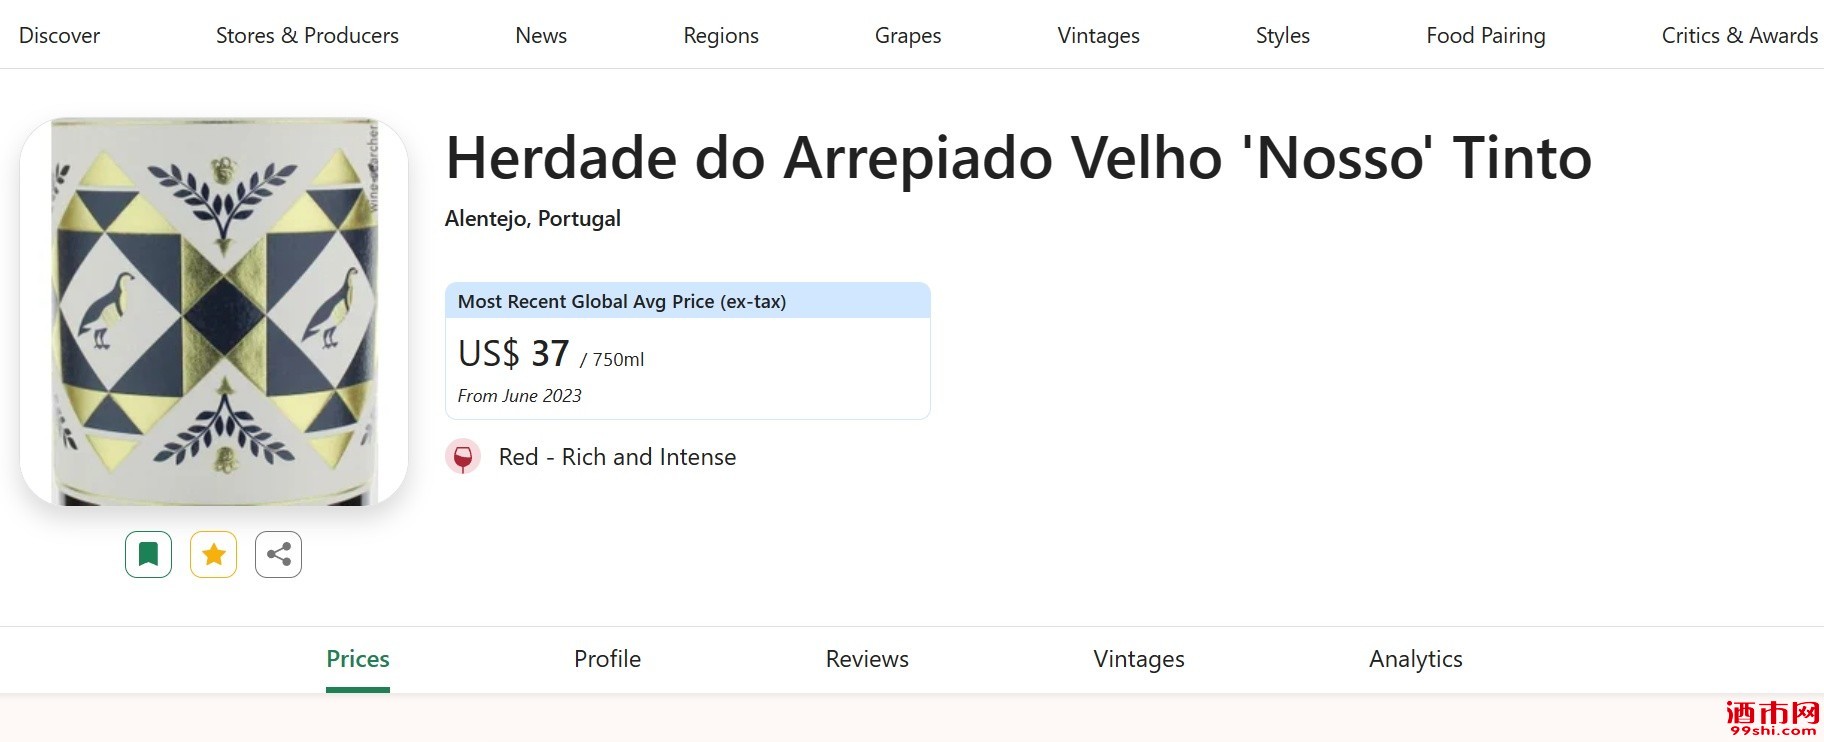The height and width of the screenshot is (742, 1824).
Task: Open the Stores & Producers menu
Action: click(307, 35)
